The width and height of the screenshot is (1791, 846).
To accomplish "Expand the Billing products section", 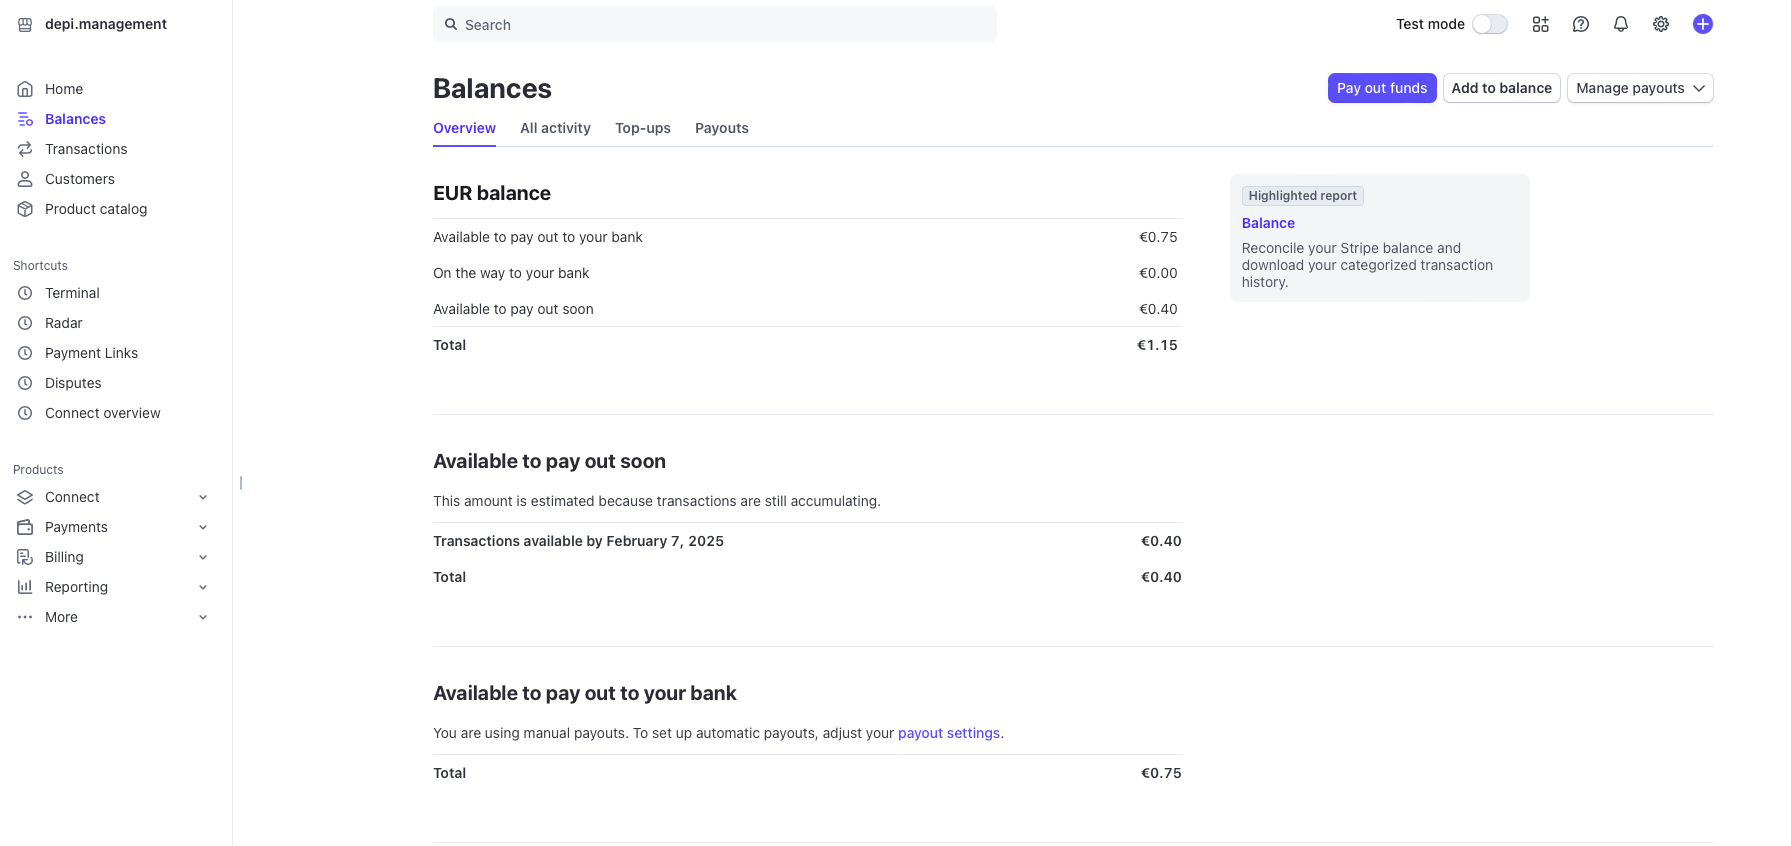I will pyautogui.click(x=203, y=557).
